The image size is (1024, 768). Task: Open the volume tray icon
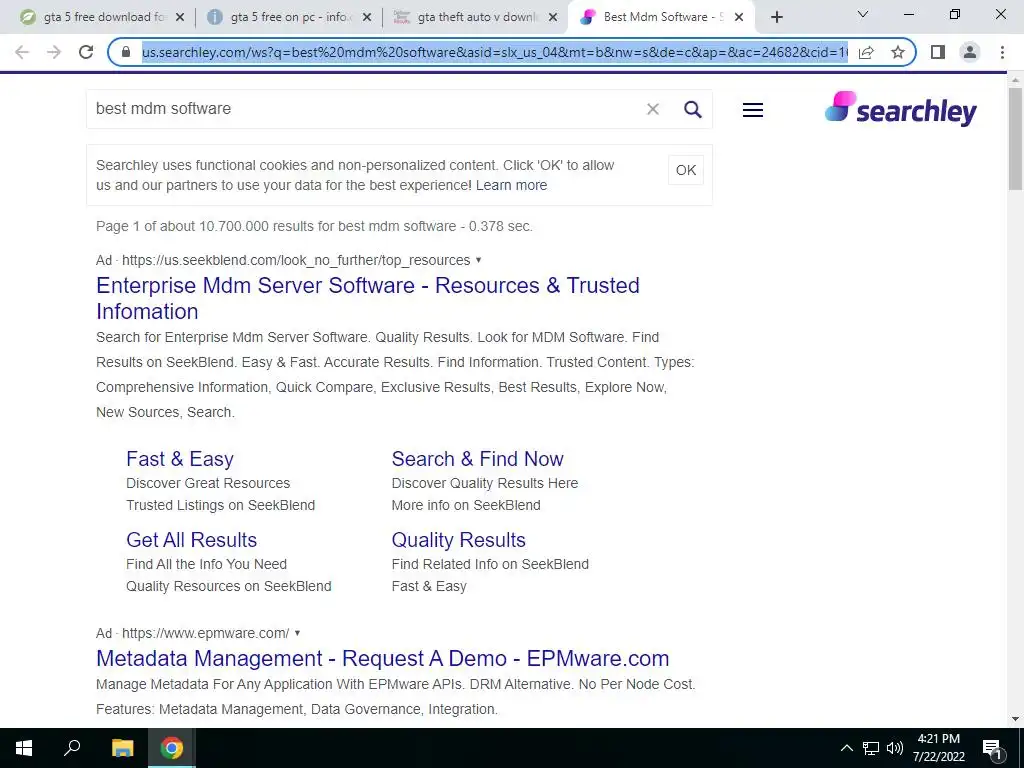[894, 748]
